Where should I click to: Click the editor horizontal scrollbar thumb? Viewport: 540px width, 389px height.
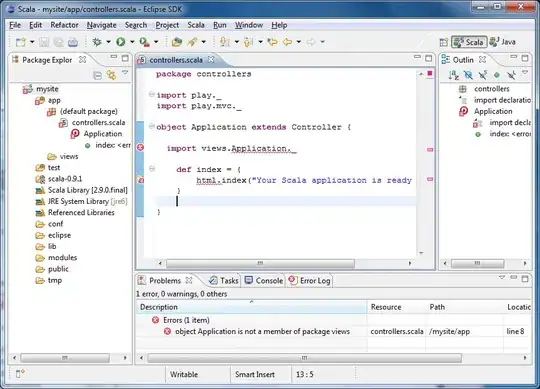[x=260, y=264]
